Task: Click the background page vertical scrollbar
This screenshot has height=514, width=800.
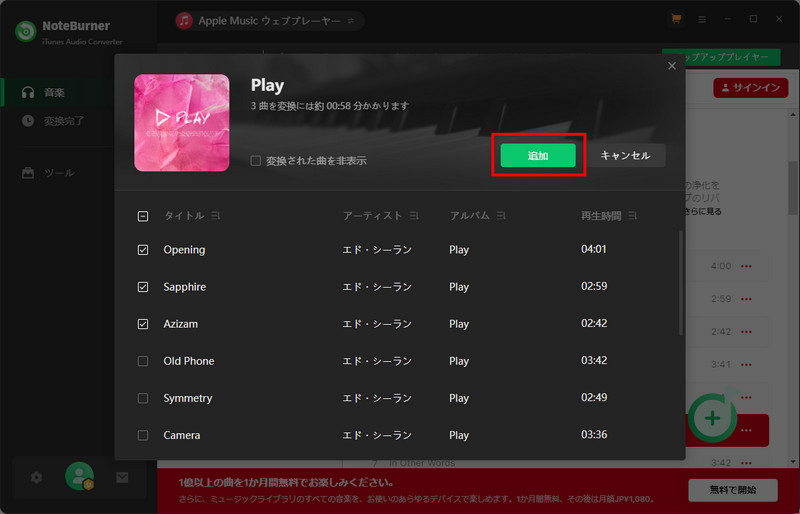Action: [x=793, y=188]
